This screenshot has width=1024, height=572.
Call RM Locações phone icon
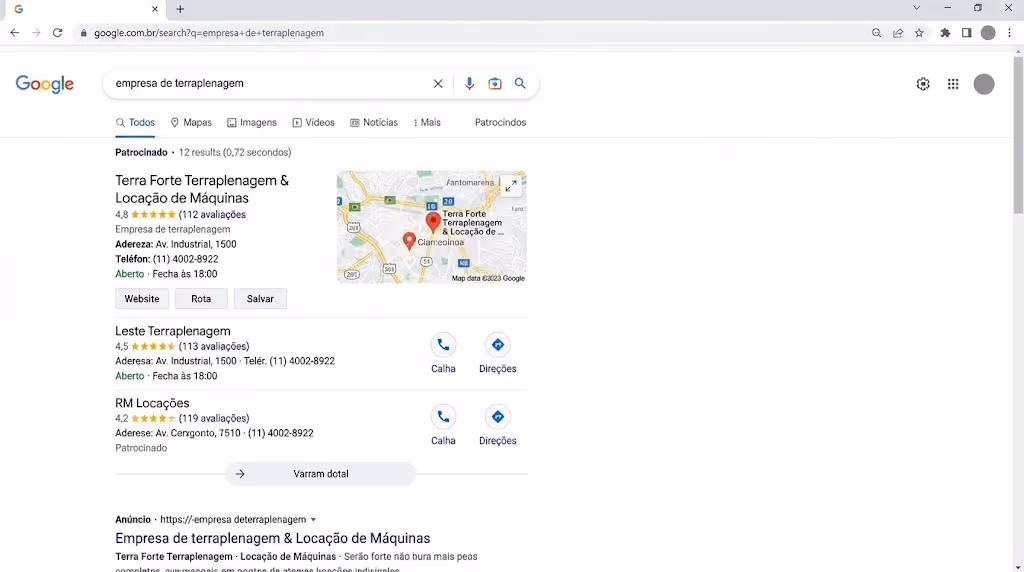coord(443,417)
